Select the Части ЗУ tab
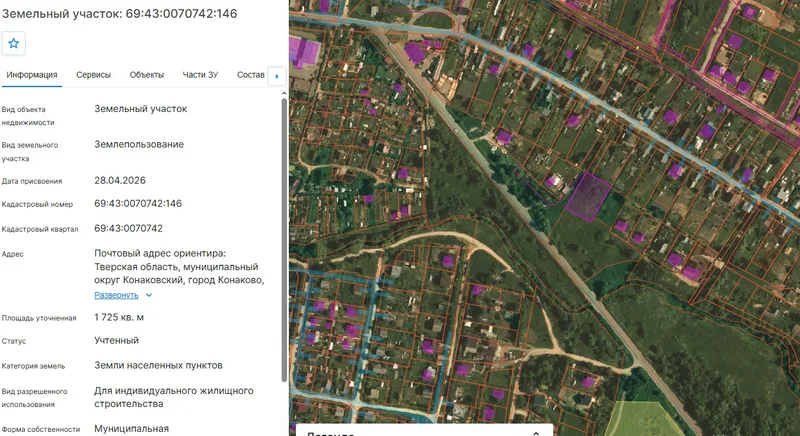The image size is (800, 436). [201, 75]
